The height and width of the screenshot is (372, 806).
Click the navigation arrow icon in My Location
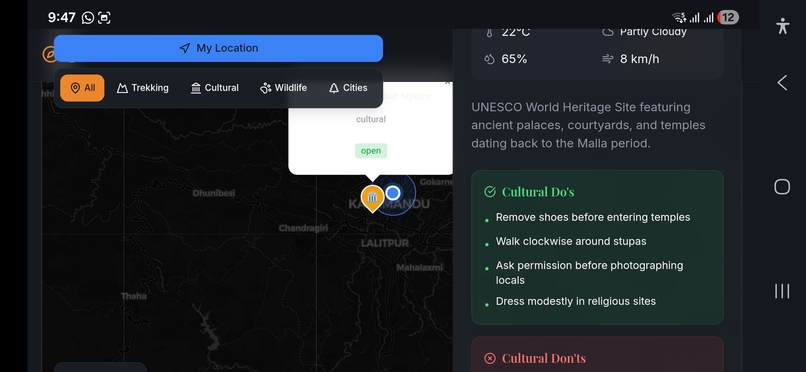point(185,48)
